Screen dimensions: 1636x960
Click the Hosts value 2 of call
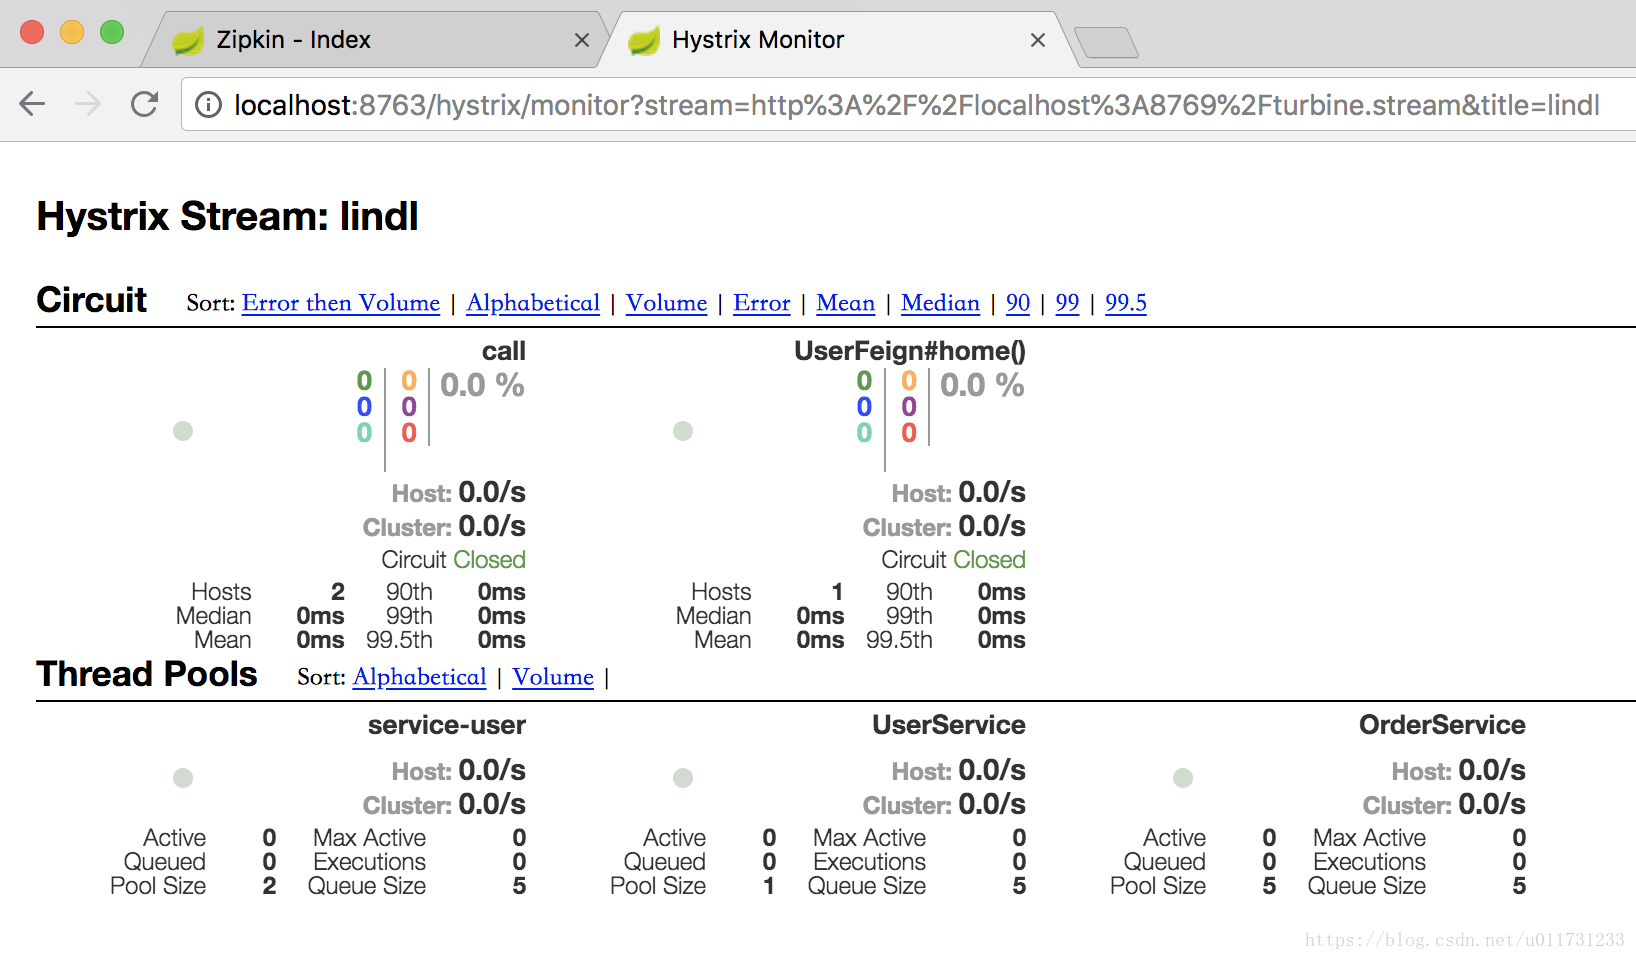coord(338,592)
